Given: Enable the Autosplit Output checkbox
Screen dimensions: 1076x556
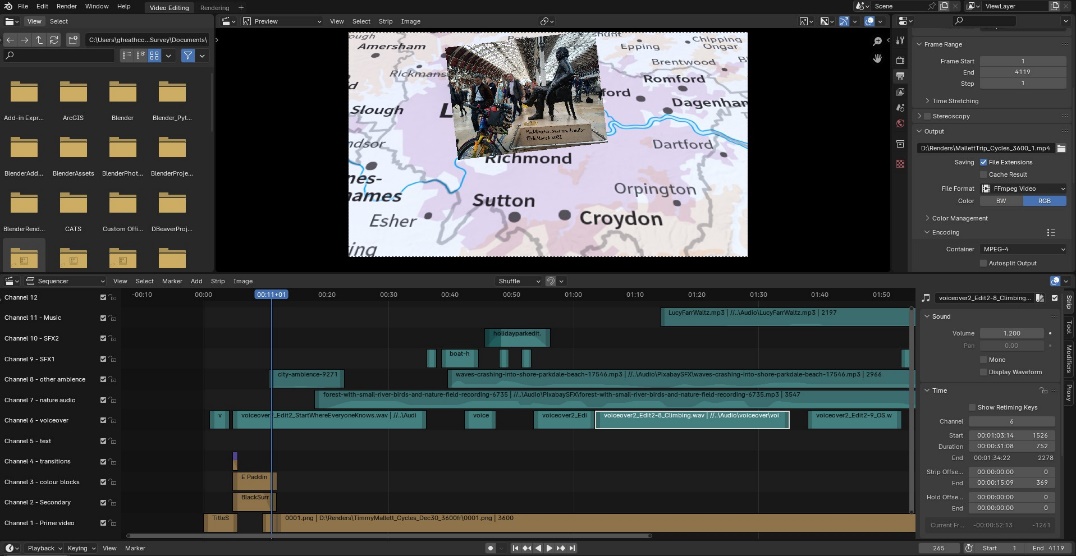Looking at the screenshot, I should click(983, 264).
